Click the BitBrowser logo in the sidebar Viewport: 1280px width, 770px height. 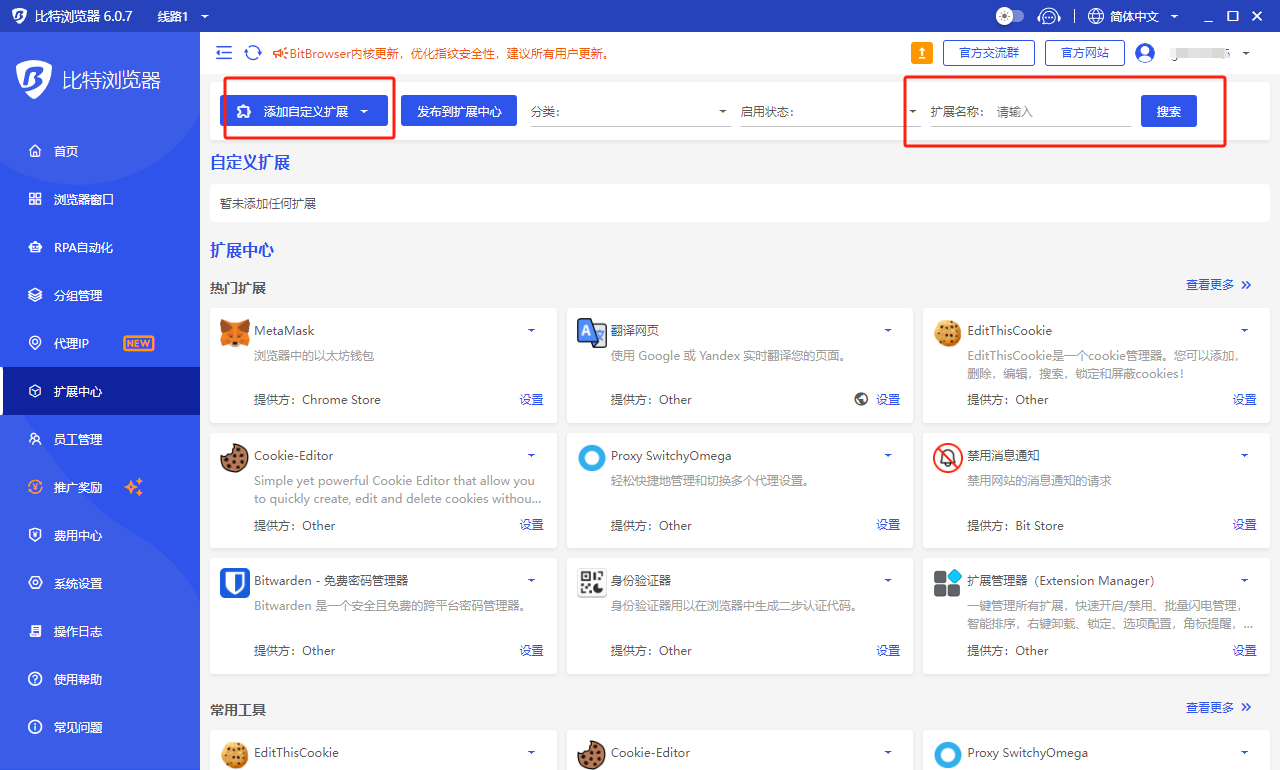[x=33, y=77]
